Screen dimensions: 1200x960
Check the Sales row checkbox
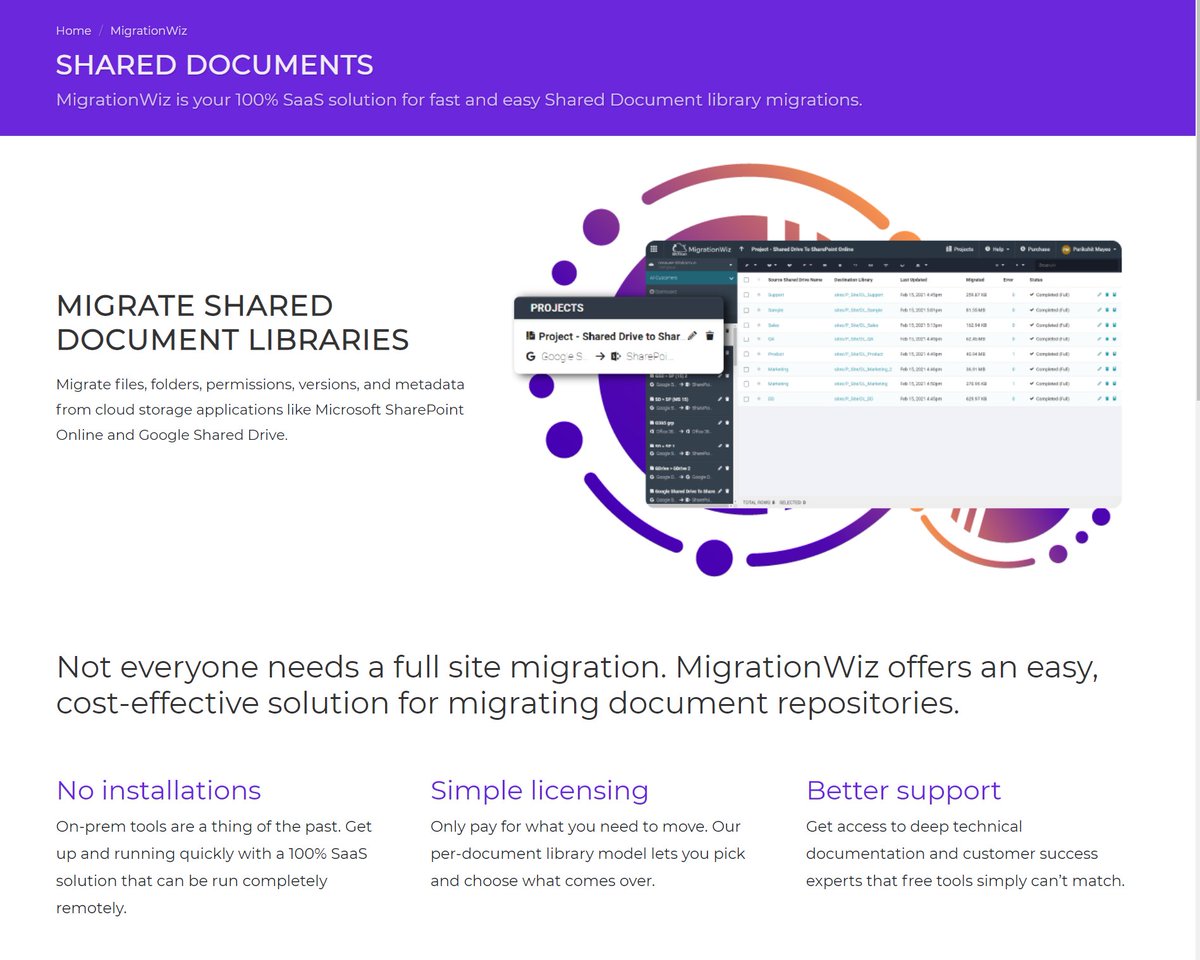pos(746,325)
